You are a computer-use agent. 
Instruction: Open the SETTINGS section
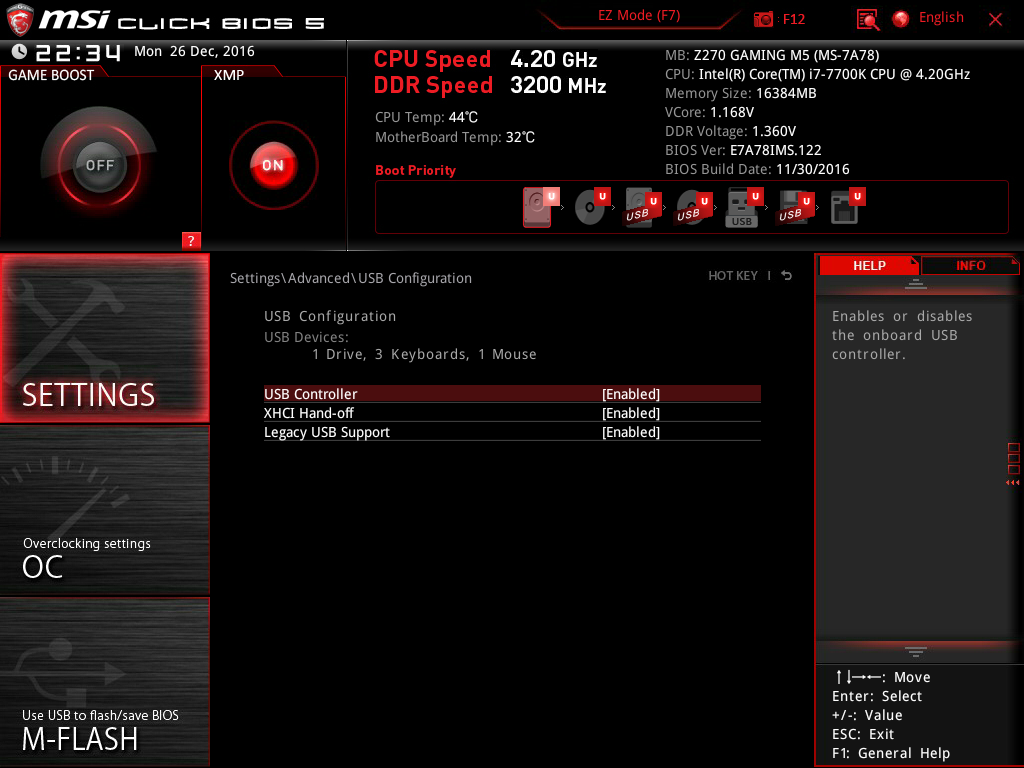tap(104, 338)
